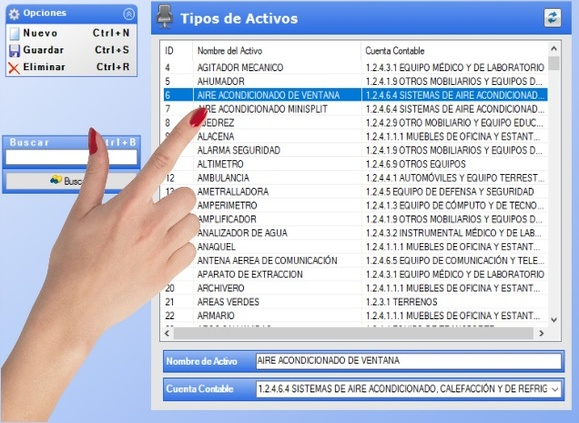
Task: Select the AMPERIMETRO row
Action: (355, 205)
